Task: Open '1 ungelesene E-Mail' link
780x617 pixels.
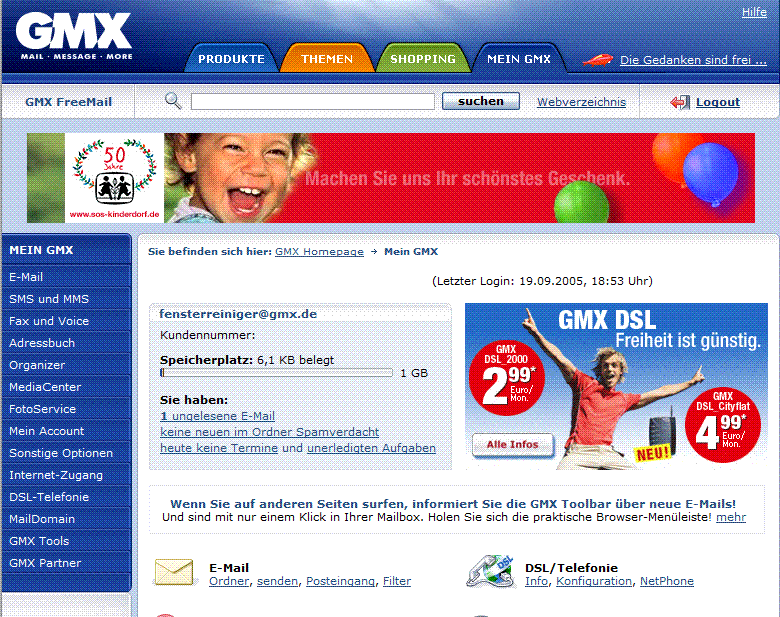Action: (x=217, y=416)
